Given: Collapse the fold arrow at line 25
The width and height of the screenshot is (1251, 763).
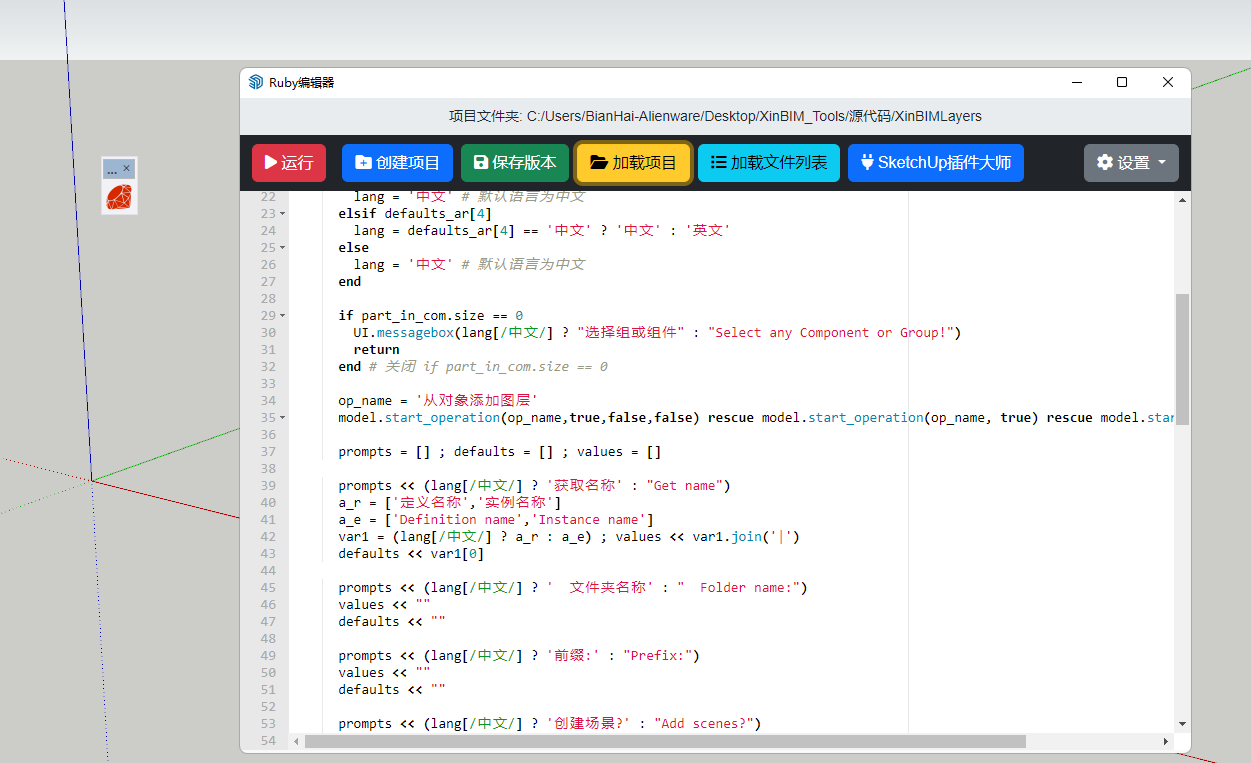Looking at the screenshot, I should [282, 248].
